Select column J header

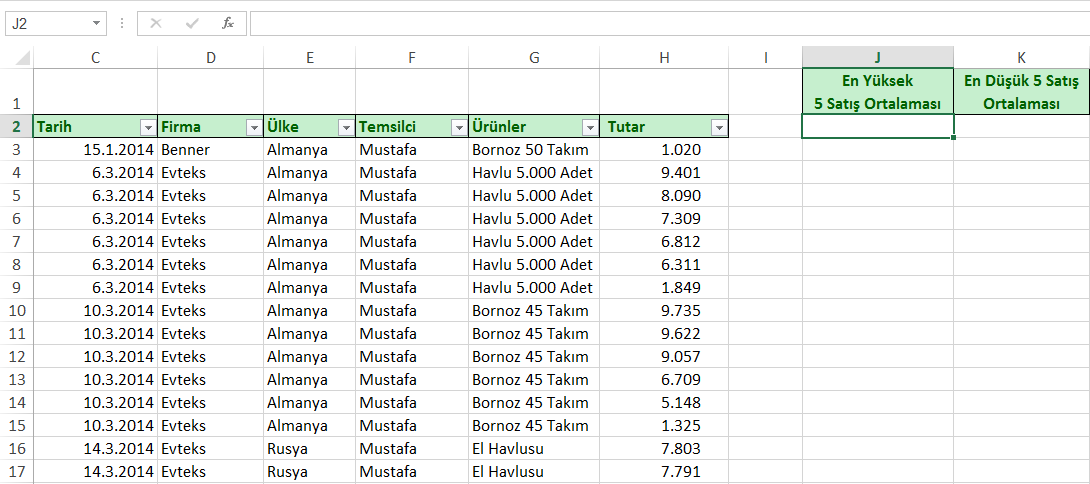[x=877, y=58]
